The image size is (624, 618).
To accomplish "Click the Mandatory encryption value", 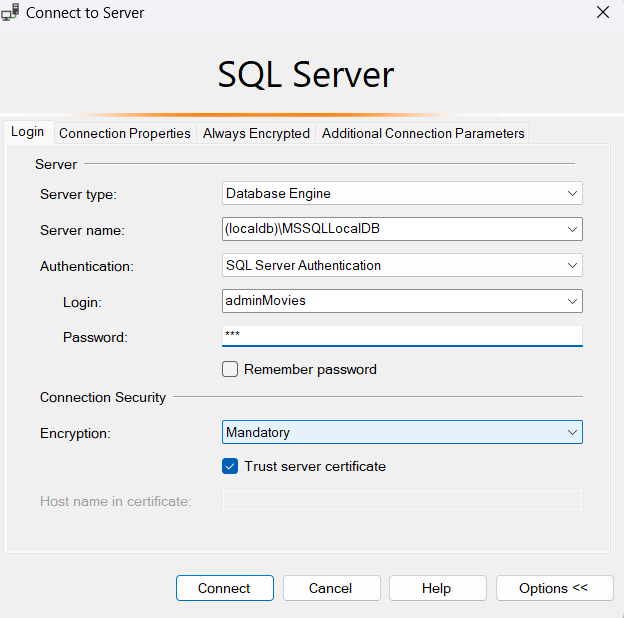I will click(x=258, y=433).
